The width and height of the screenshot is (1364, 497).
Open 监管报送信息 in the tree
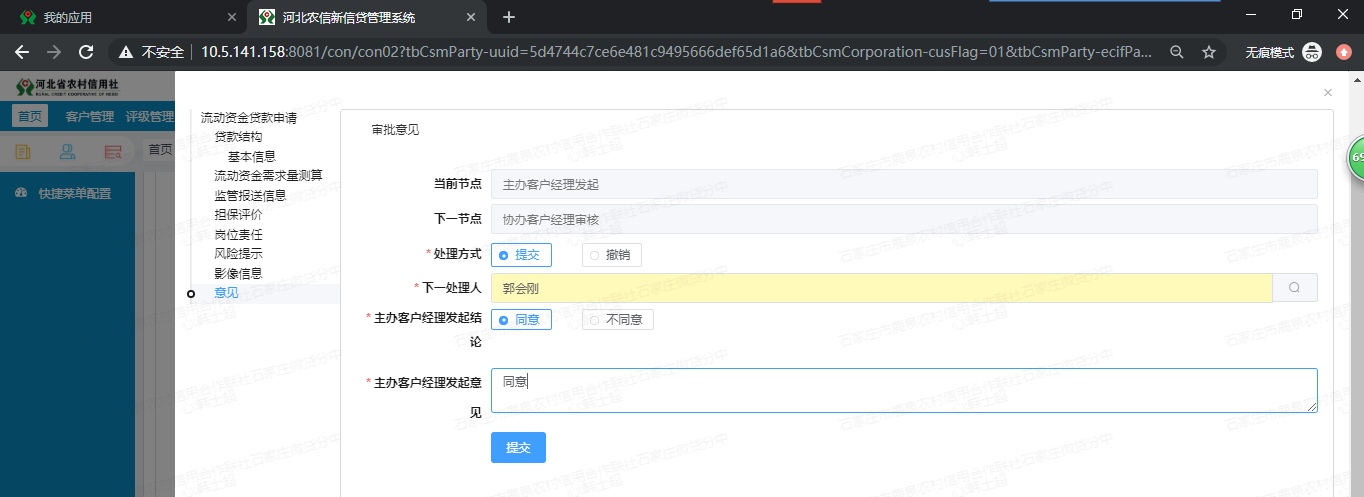pos(250,195)
